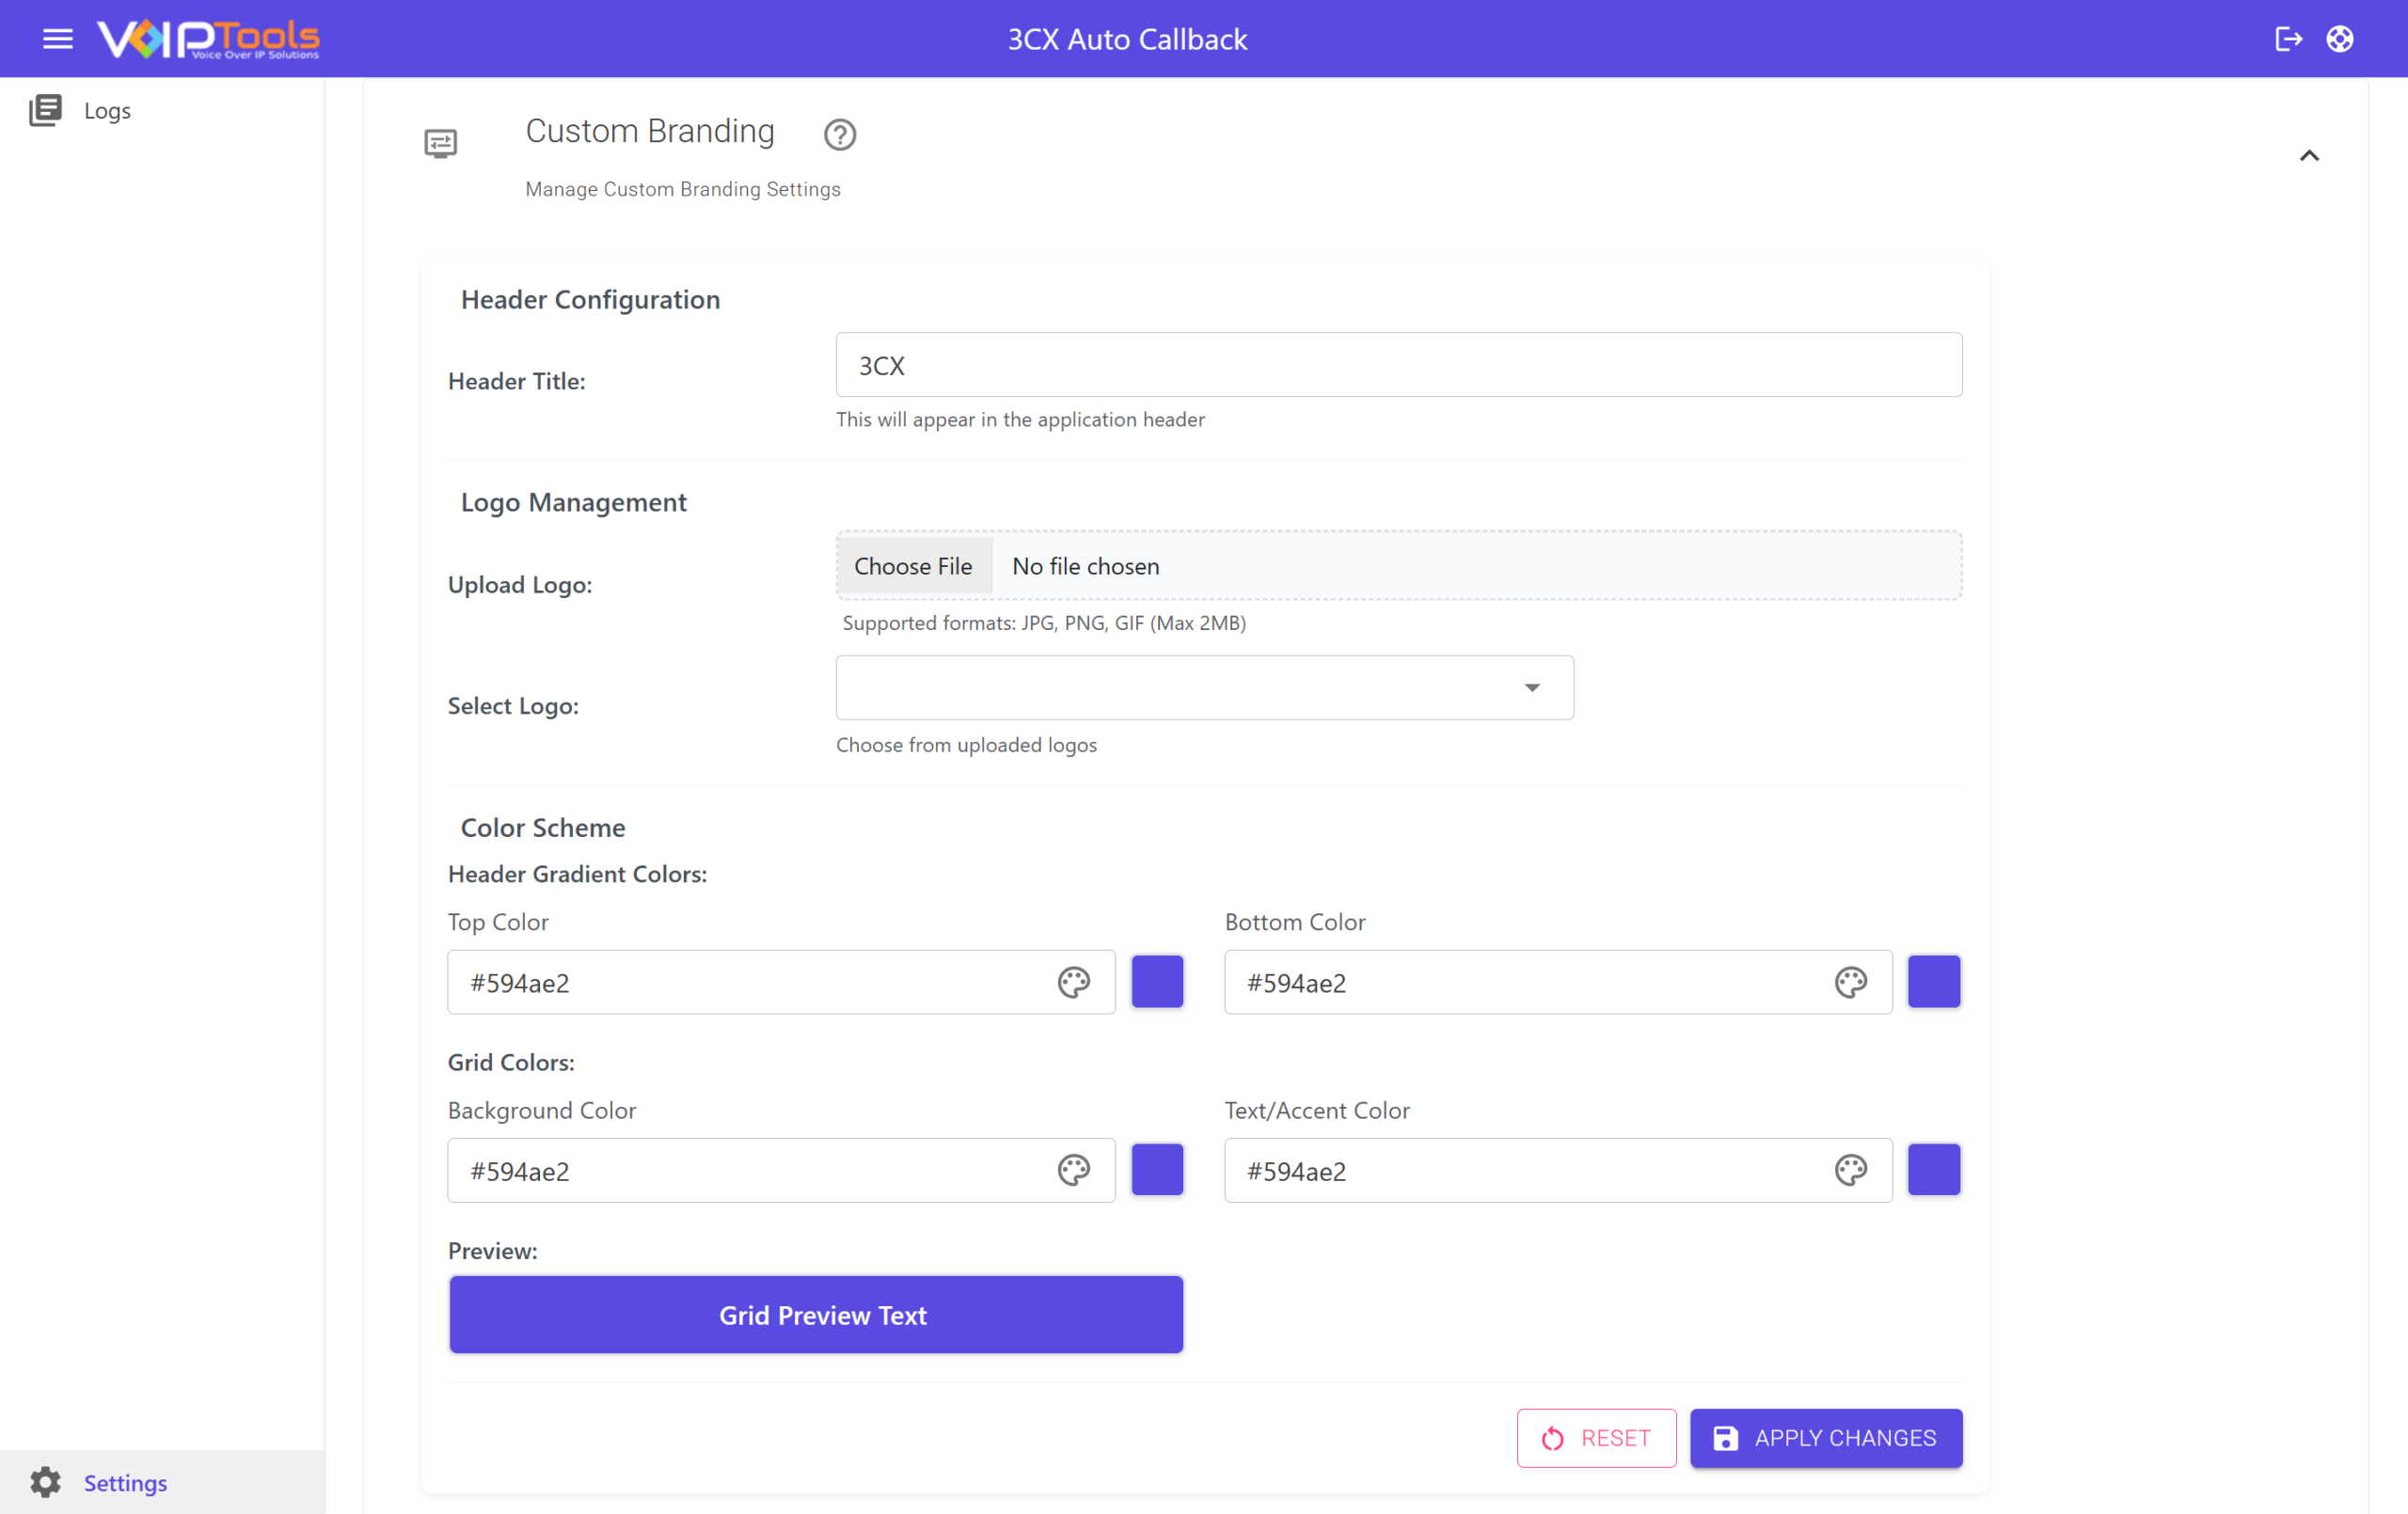Click the RESET button
The height and width of the screenshot is (1514, 2408).
pos(1596,1438)
